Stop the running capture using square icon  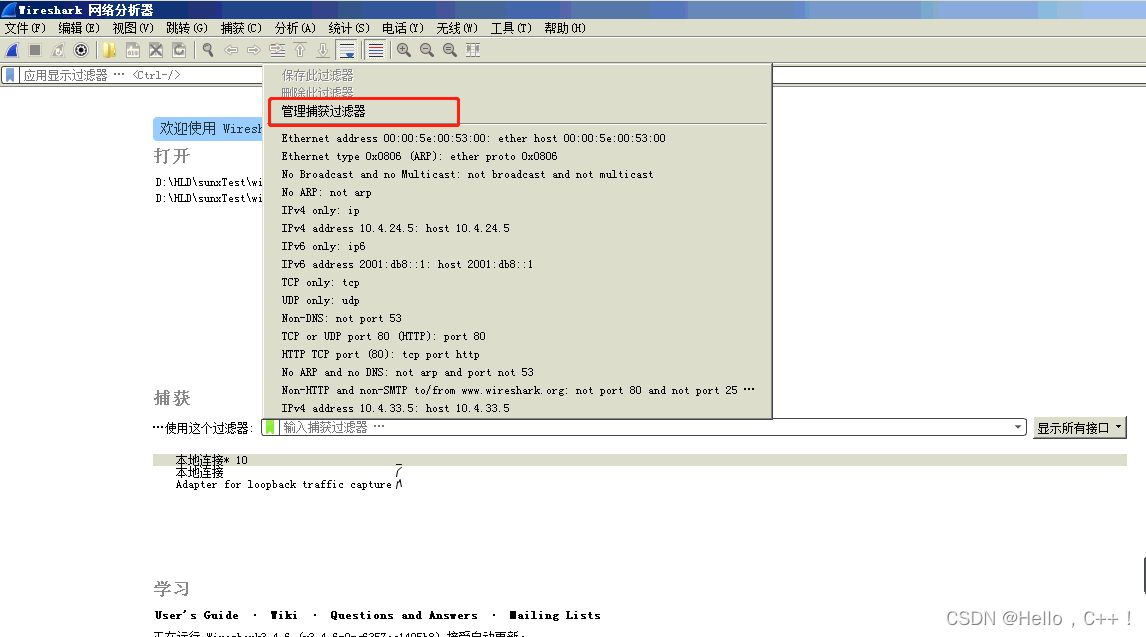point(34,50)
